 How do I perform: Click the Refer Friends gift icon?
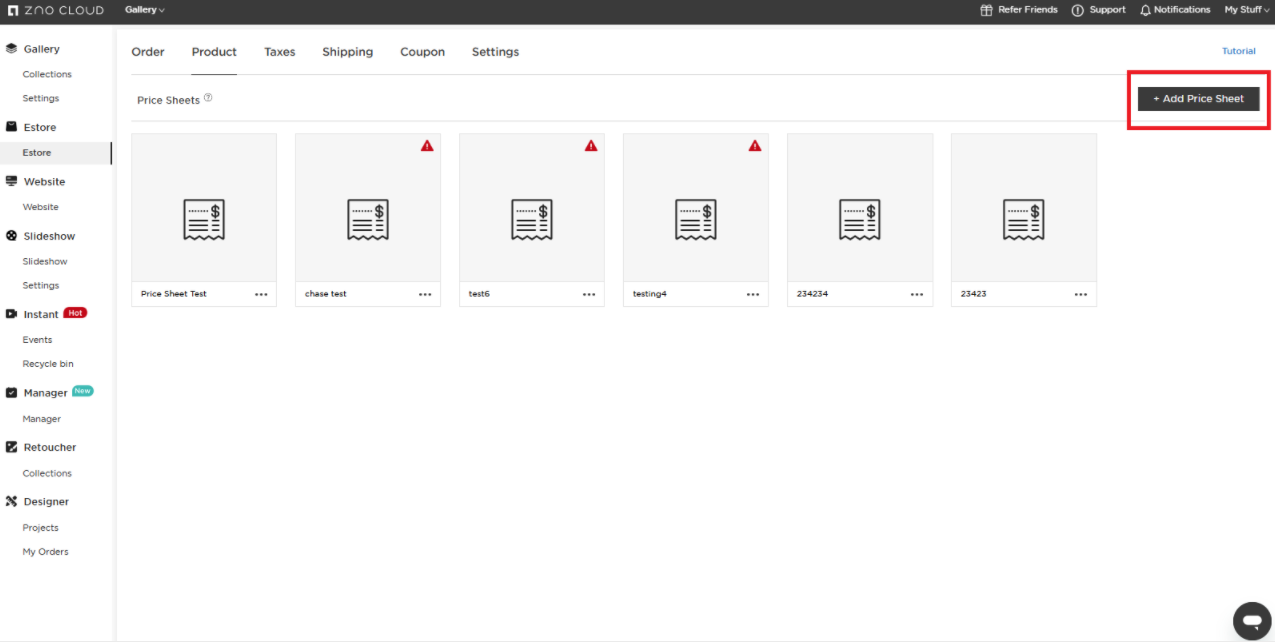coord(987,10)
